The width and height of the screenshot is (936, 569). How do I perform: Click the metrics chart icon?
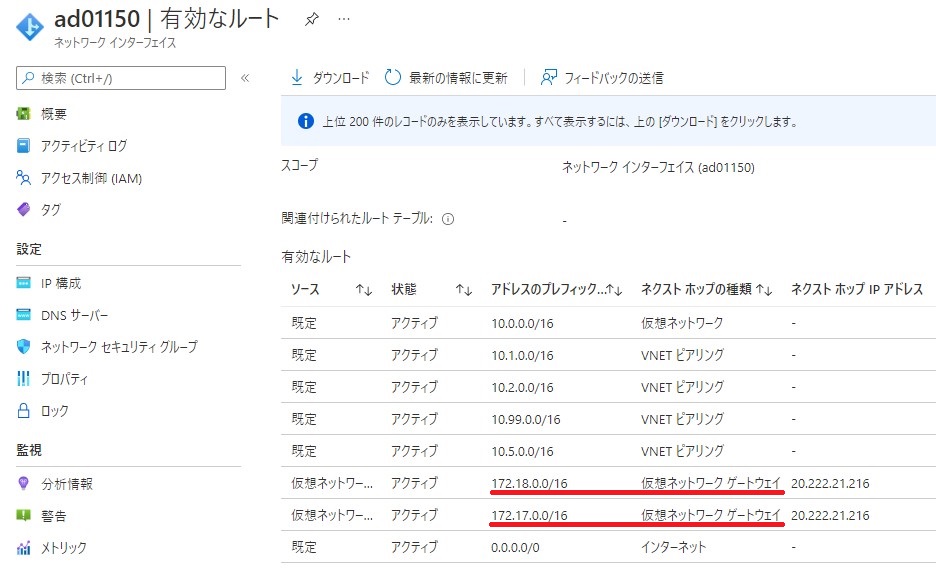click(x=23, y=548)
